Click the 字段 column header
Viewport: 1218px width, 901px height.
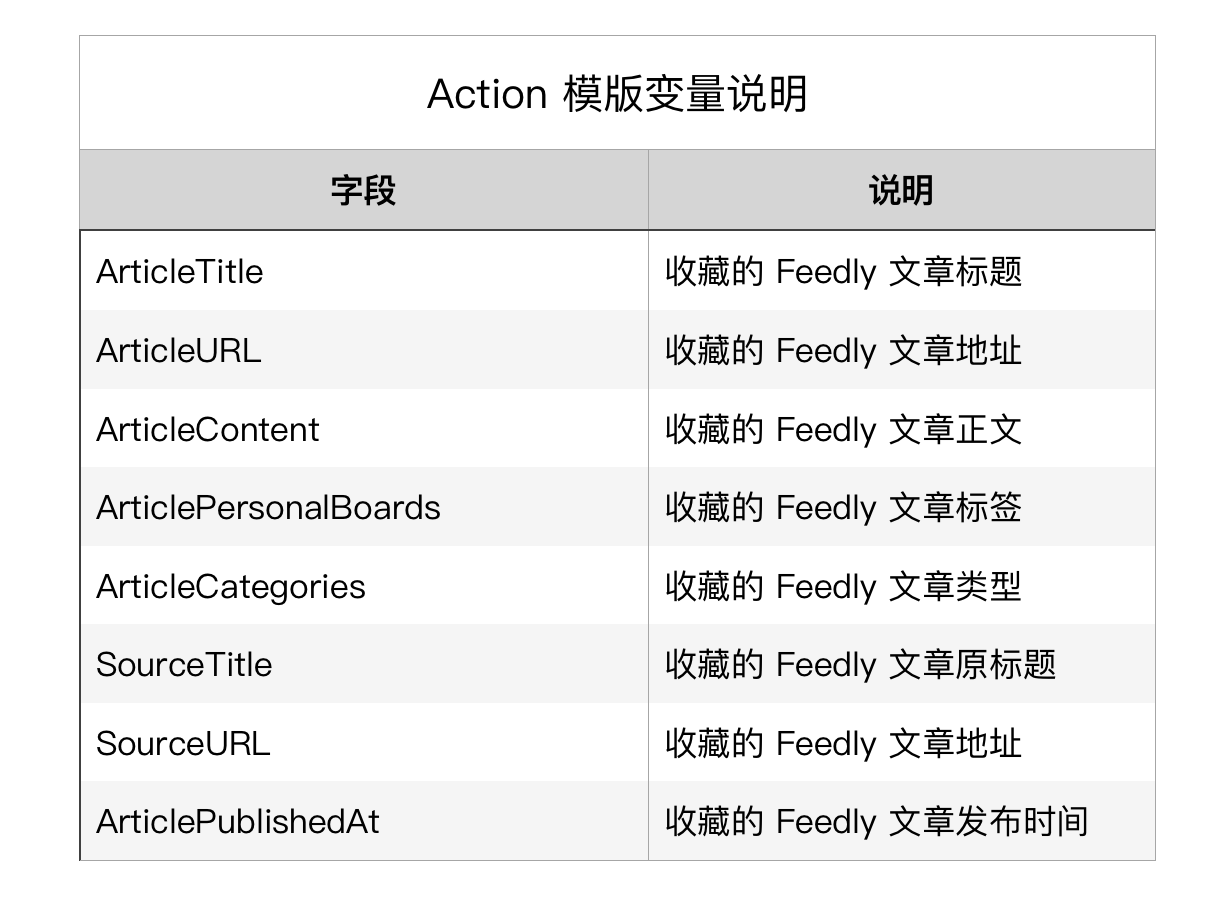363,190
